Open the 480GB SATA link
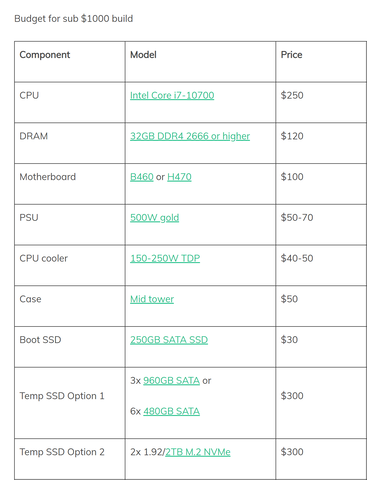The image size is (367, 480). [x=171, y=411]
